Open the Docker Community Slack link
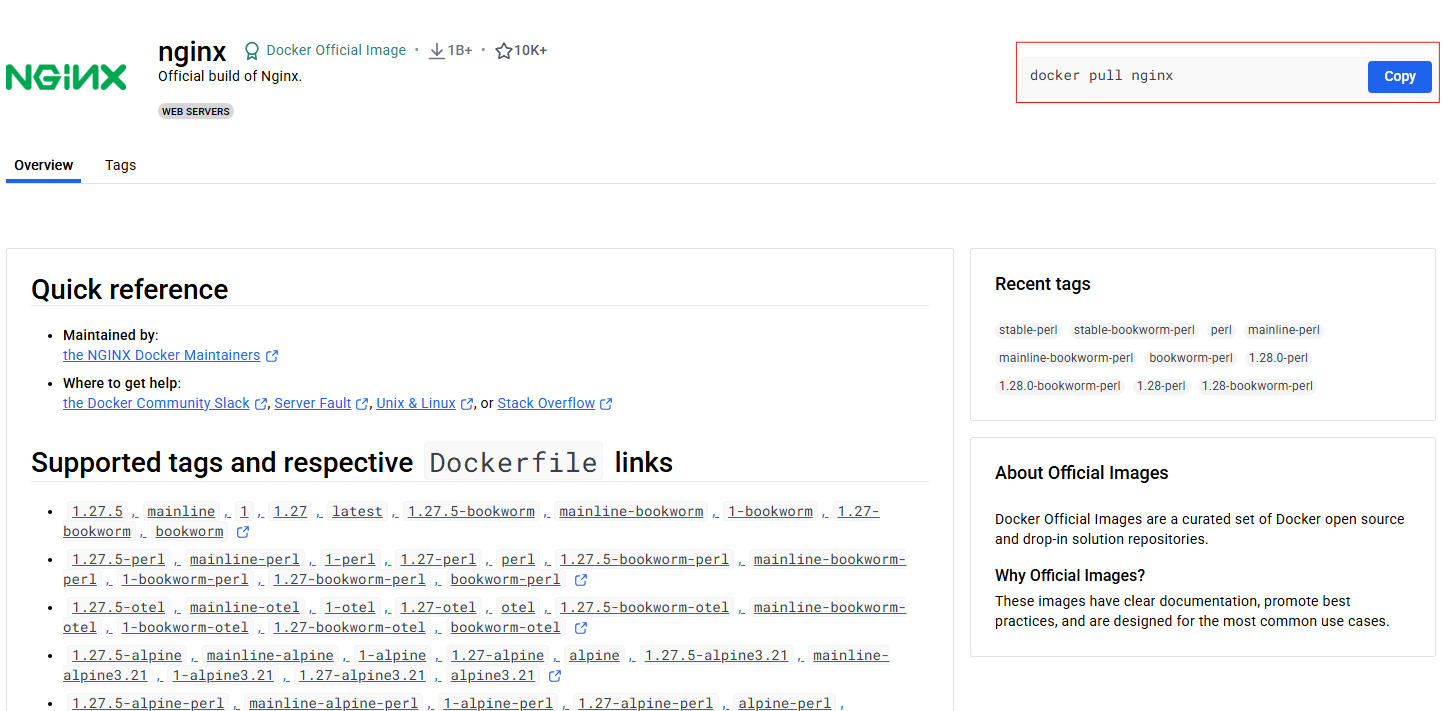Viewport: 1456px width, 711px height. [x=156, y=404]
